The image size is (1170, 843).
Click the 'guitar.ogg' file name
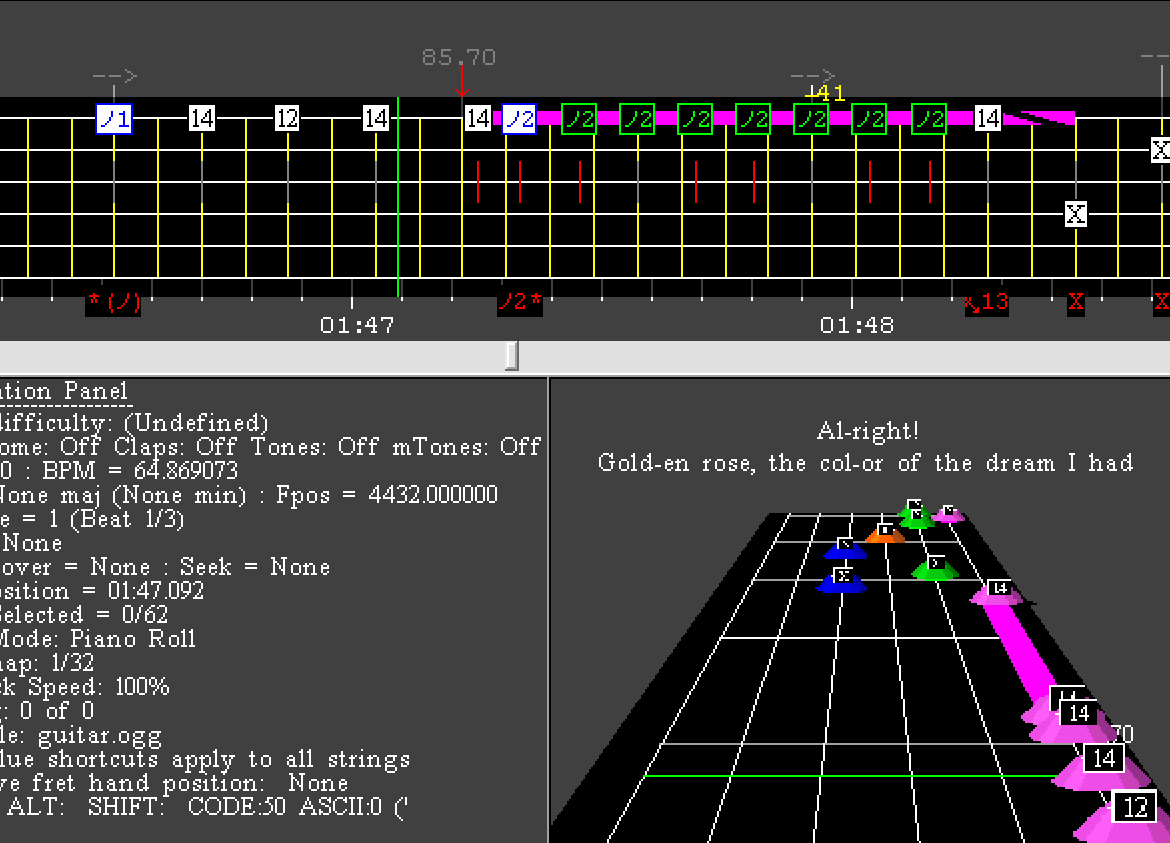click(x=99, y=736)
